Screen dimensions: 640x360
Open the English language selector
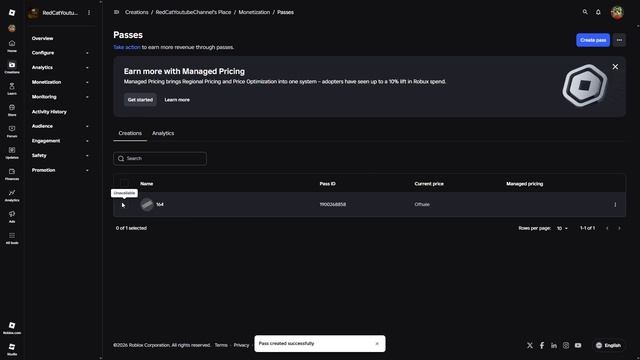608,345
